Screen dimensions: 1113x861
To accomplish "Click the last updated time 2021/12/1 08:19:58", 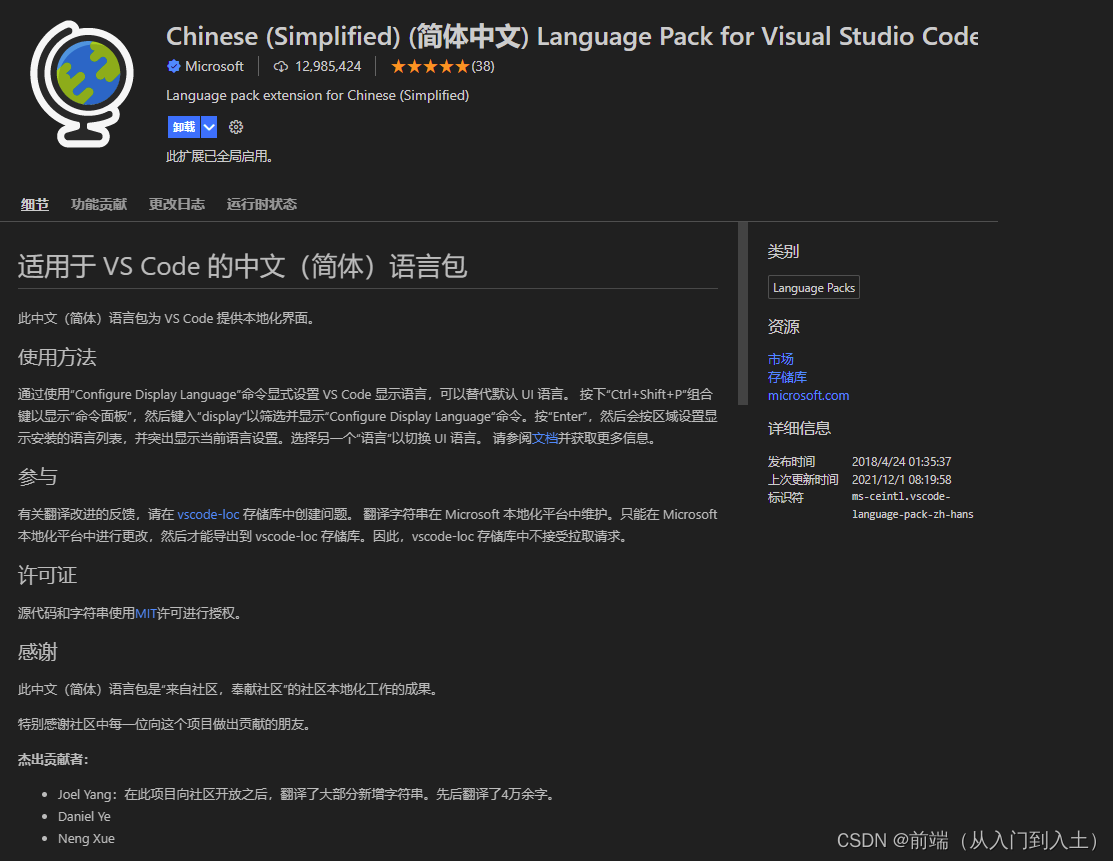I will (901, 480).
